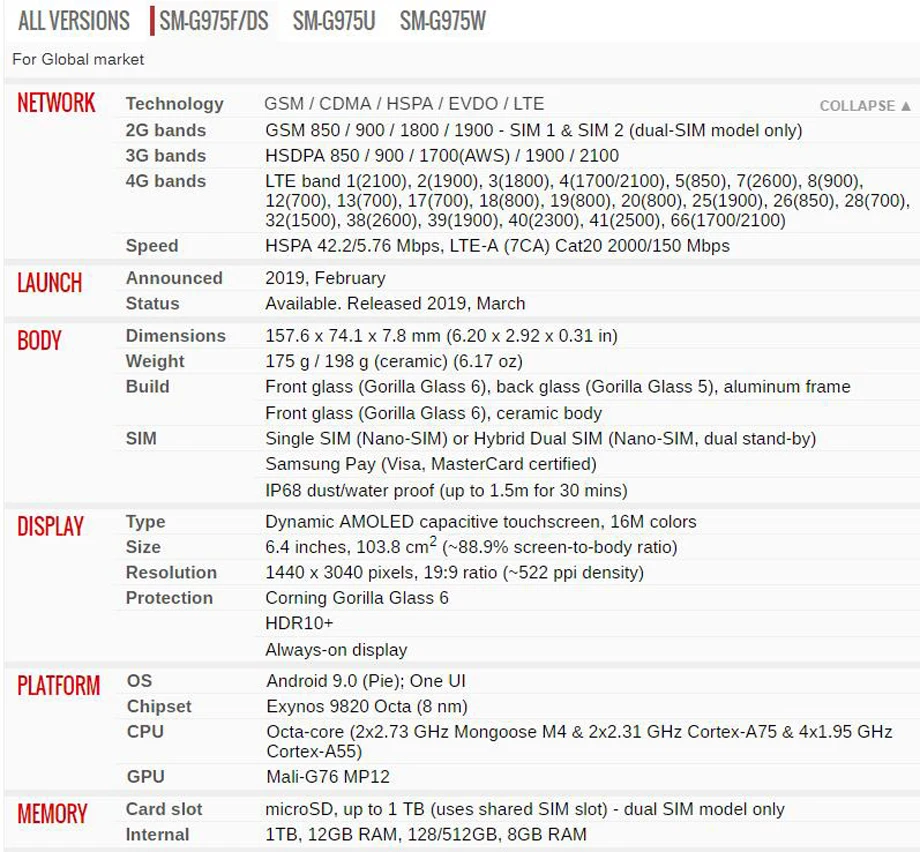Switch to the ALL VERSIONS tab
This screenshot has width=920, height=852.
coord(74,21)
